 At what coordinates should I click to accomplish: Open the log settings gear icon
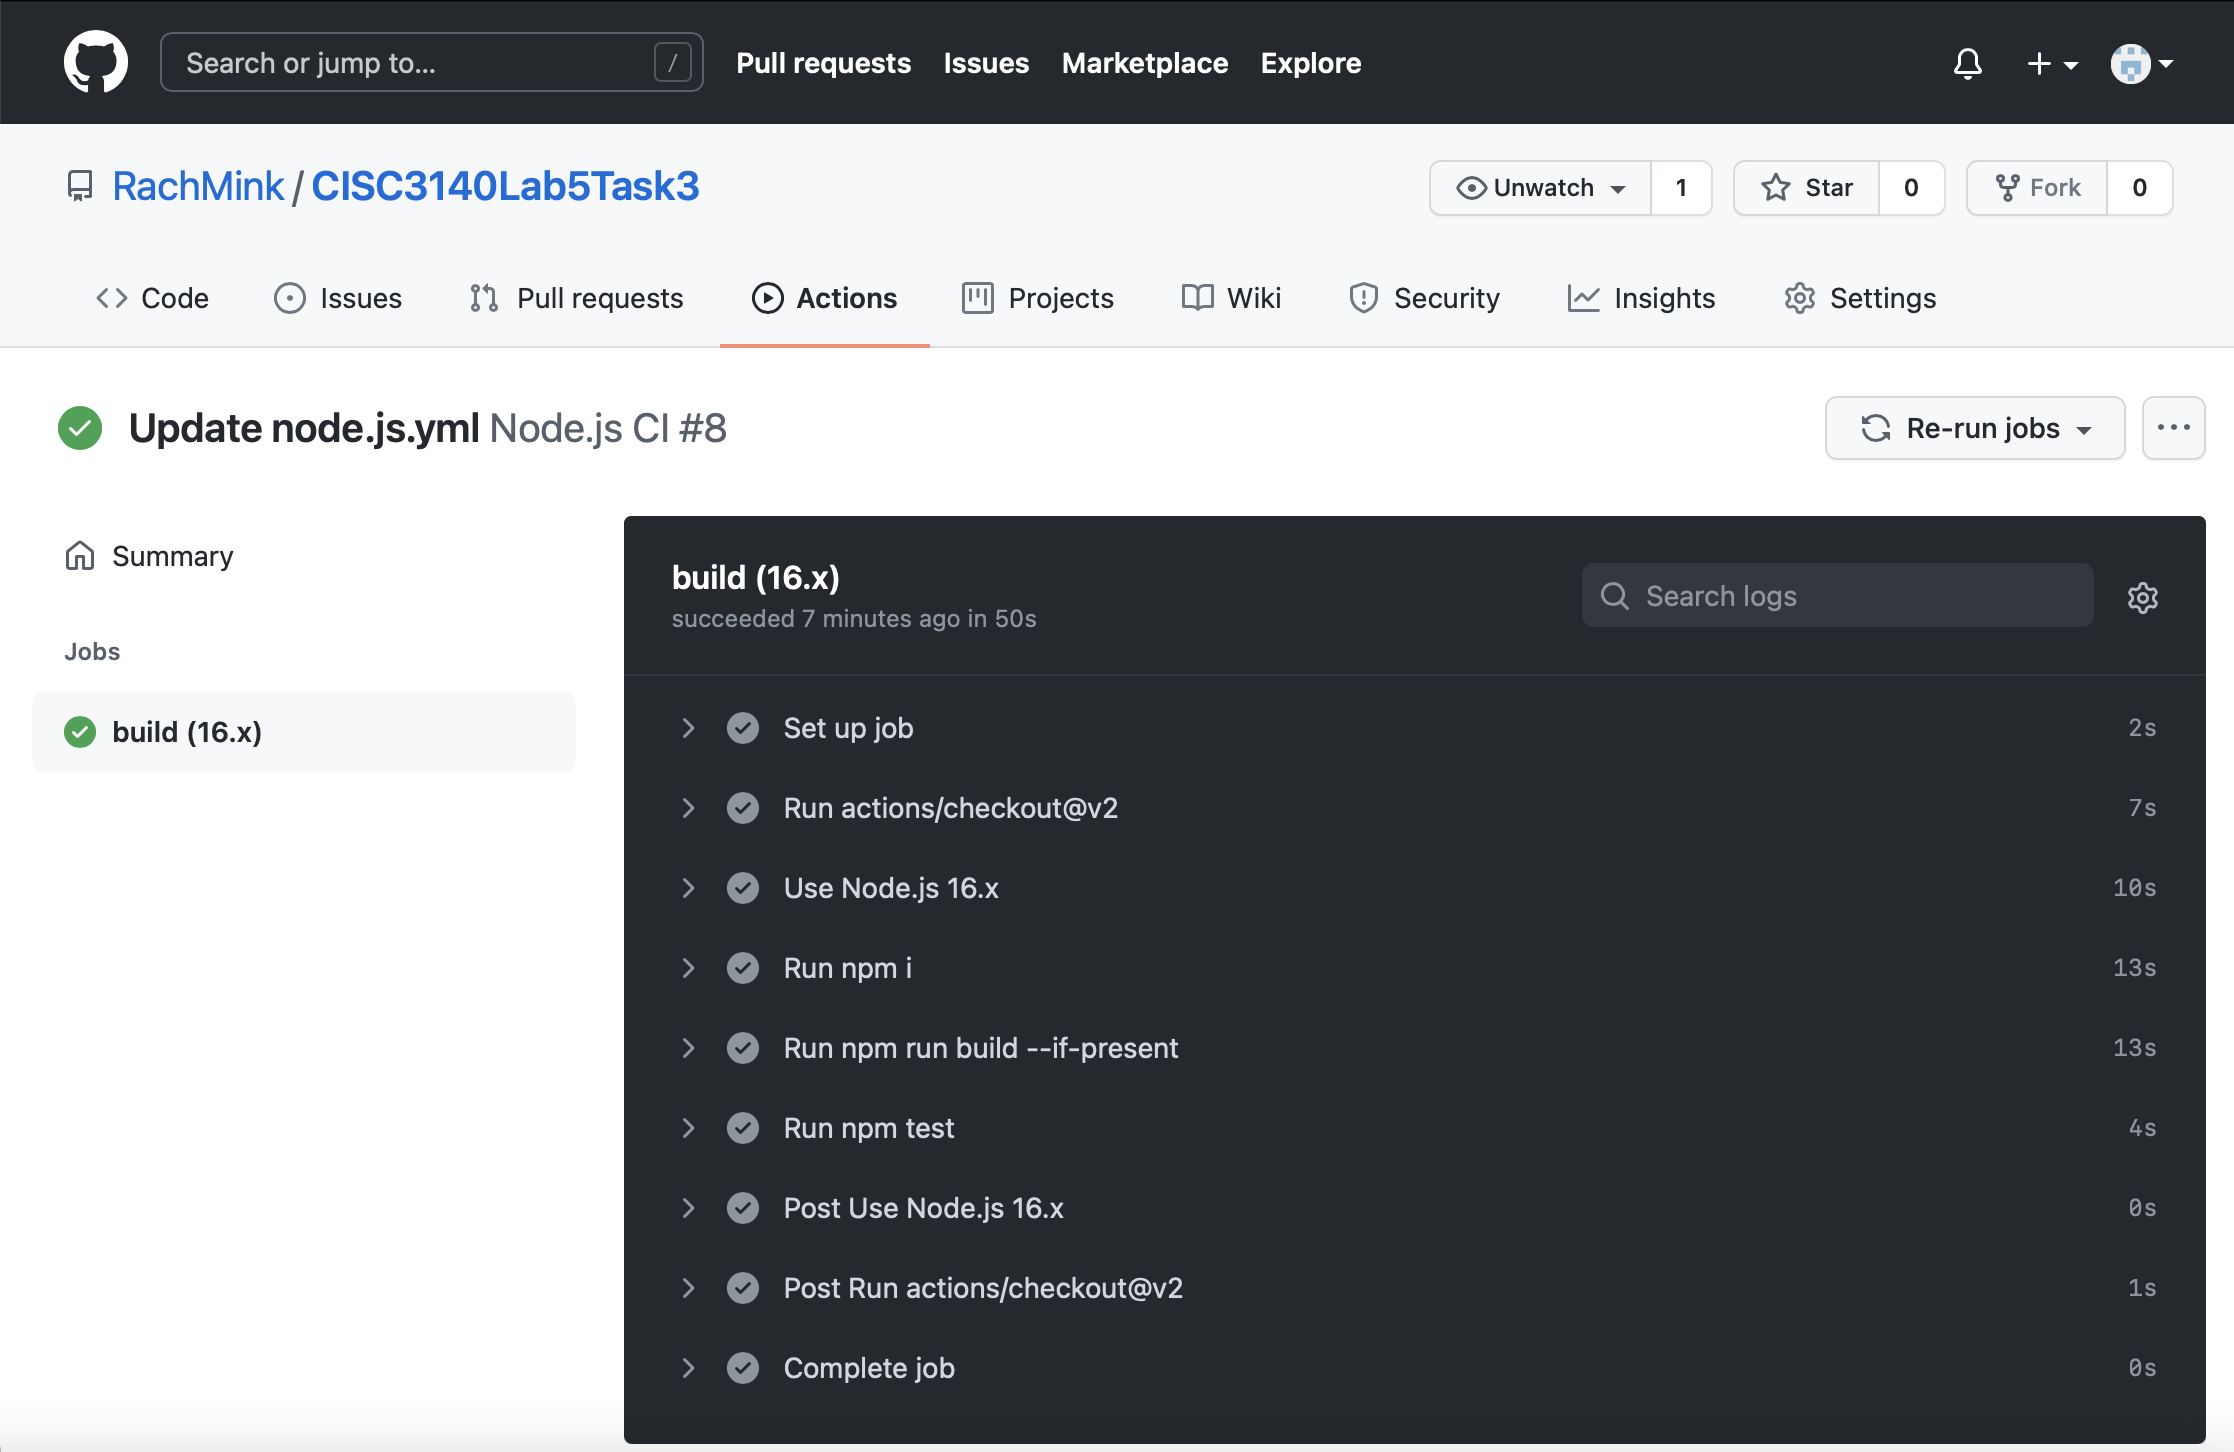pyautogui.click(x=2142, y=596)
